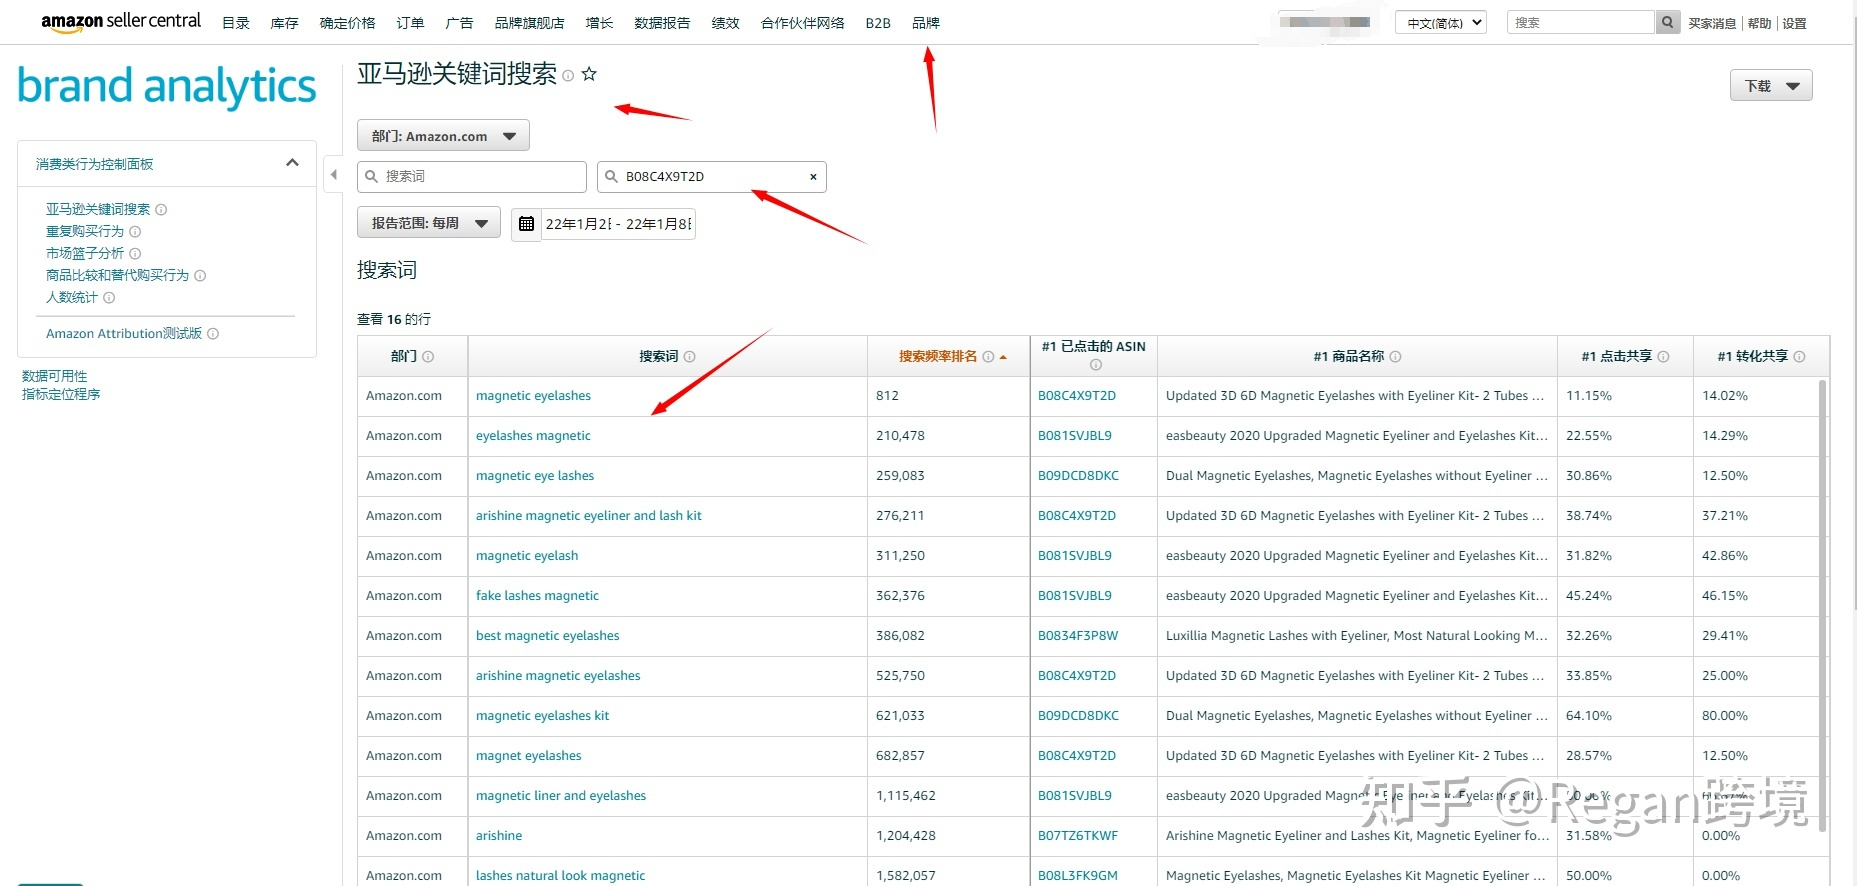The image size is (1857, 886).
Task: Click info icon beside 搜索频率排名 header
Action: [988, 357]
